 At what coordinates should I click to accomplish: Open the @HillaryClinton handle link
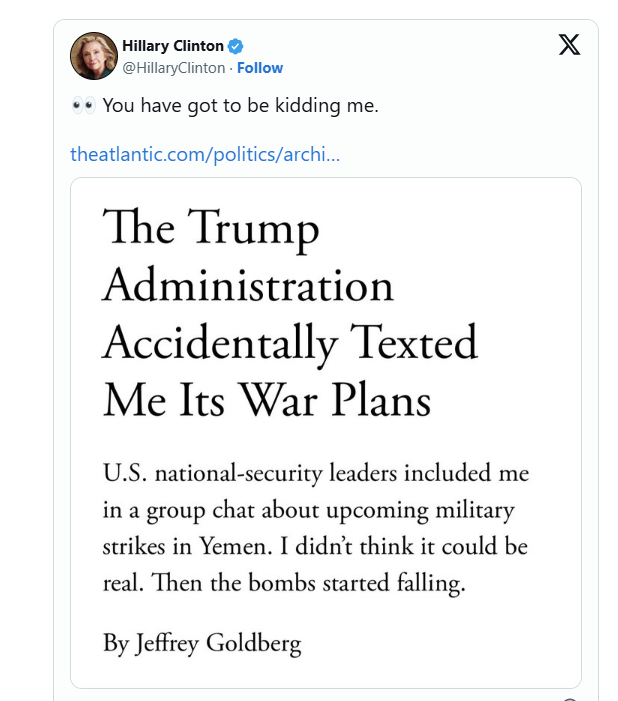[173, 68]
